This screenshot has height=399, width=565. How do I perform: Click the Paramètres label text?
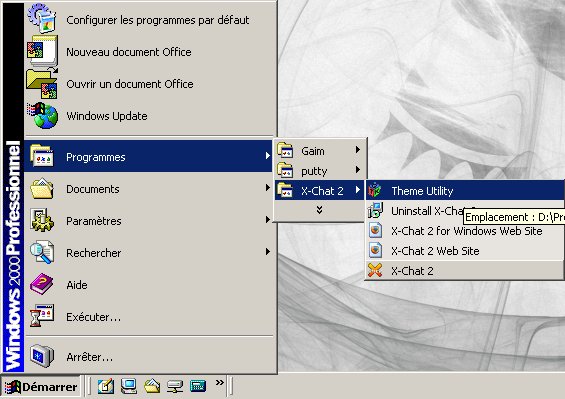click(94, 221)
